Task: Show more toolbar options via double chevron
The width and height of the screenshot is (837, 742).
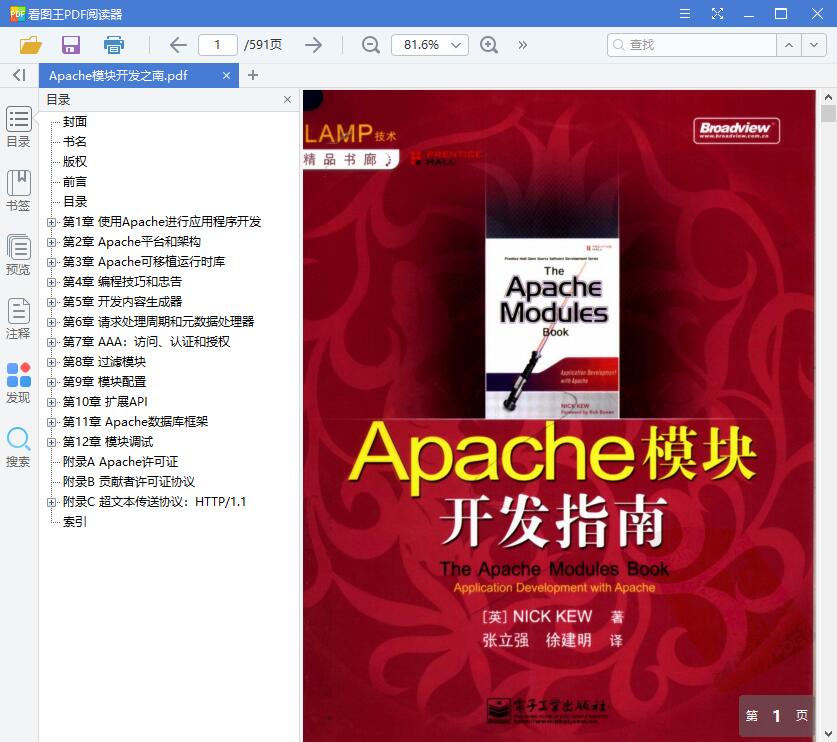Action: click(523, 45)
